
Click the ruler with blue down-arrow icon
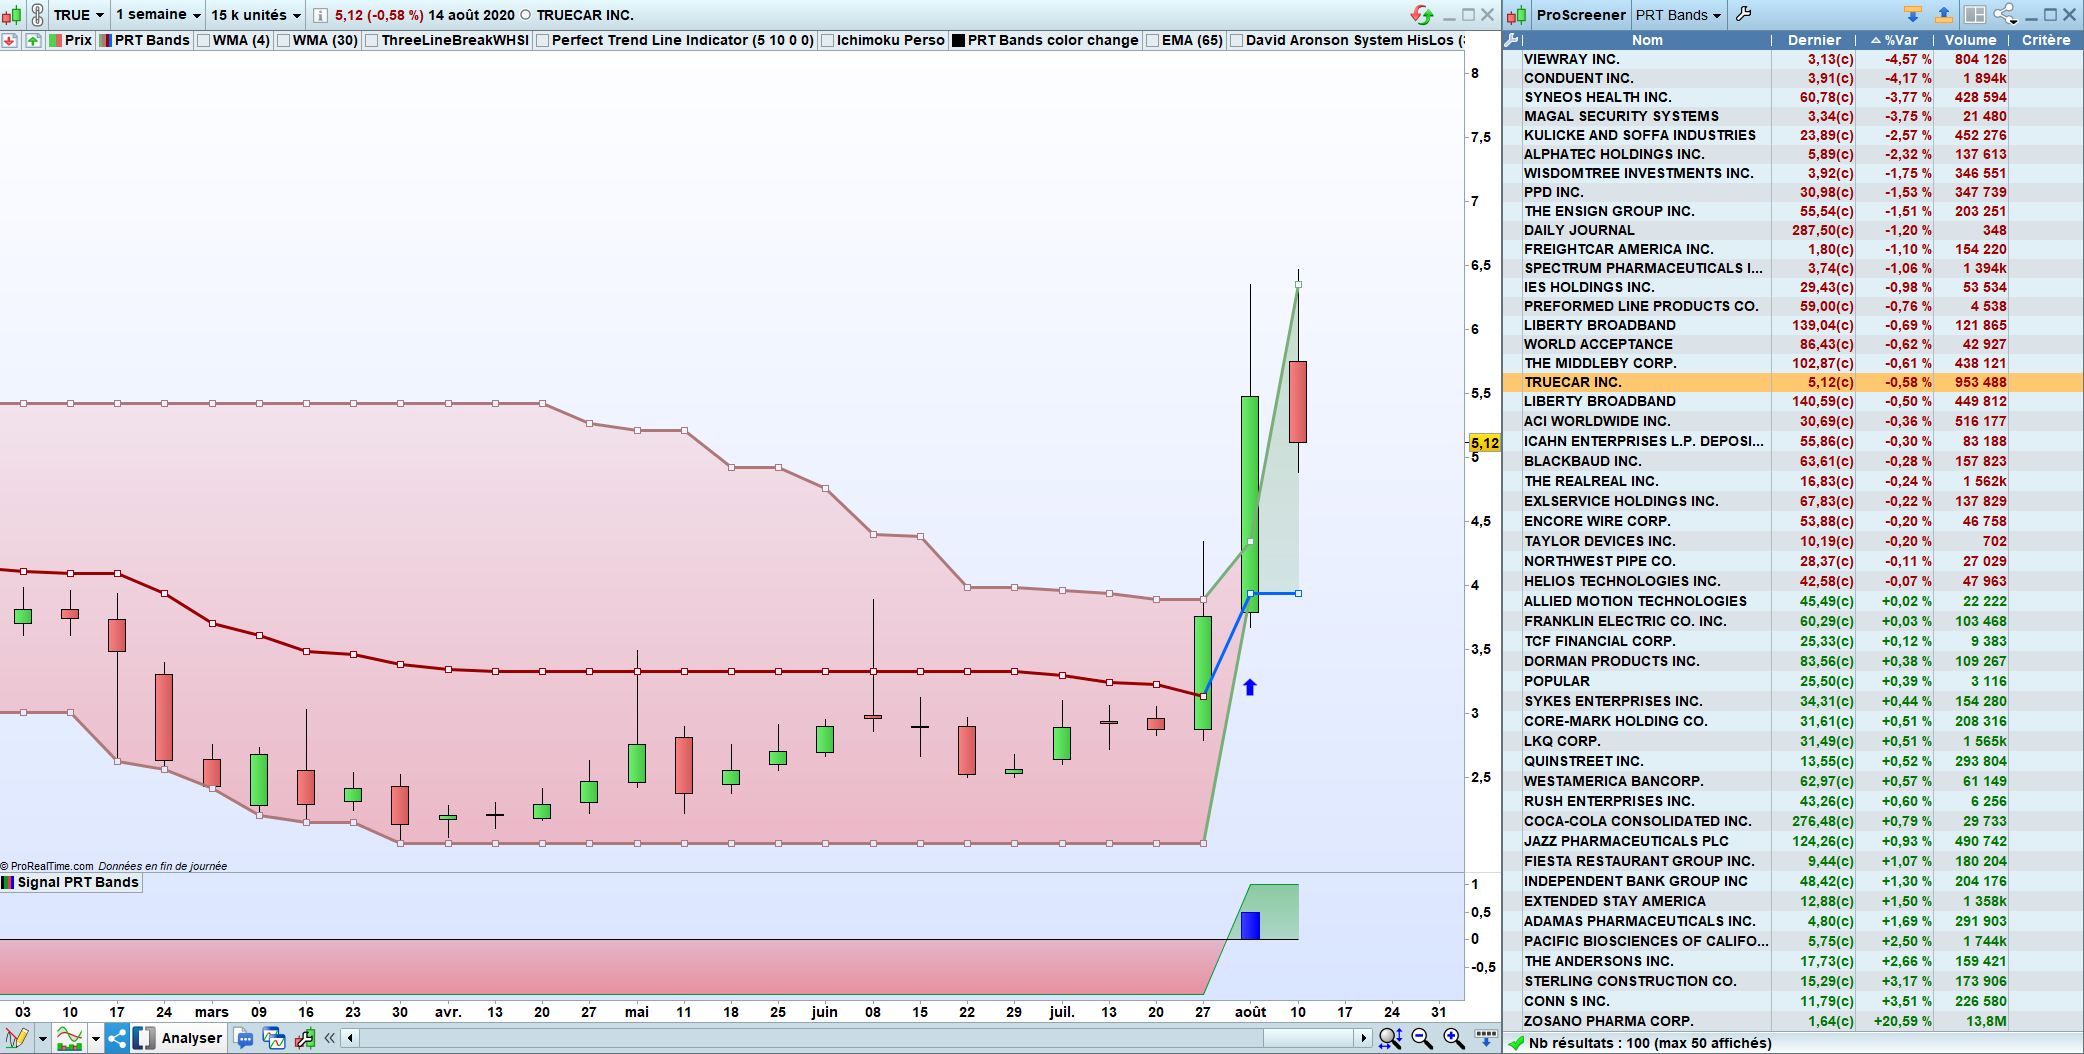tap(1486, 1038)
